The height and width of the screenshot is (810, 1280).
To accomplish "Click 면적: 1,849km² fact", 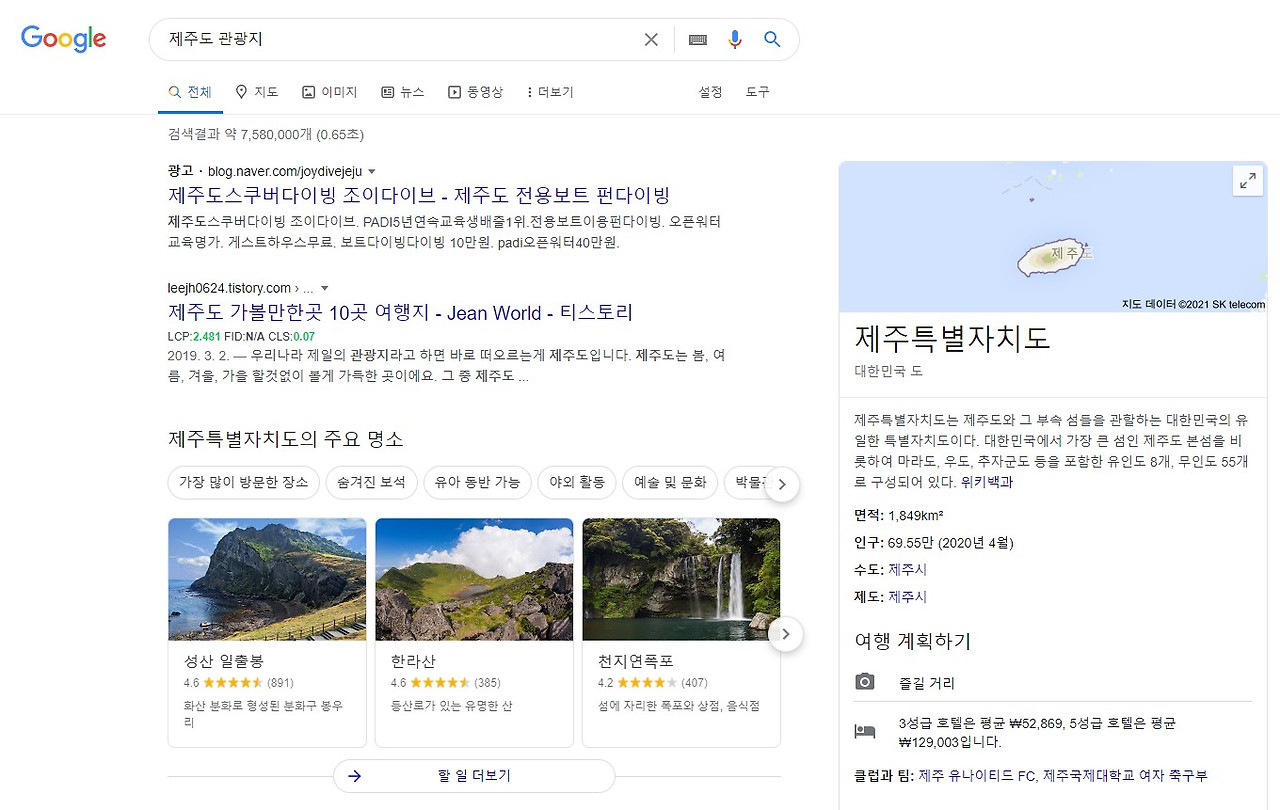I will pyautogui.click(x=900, y=516).
